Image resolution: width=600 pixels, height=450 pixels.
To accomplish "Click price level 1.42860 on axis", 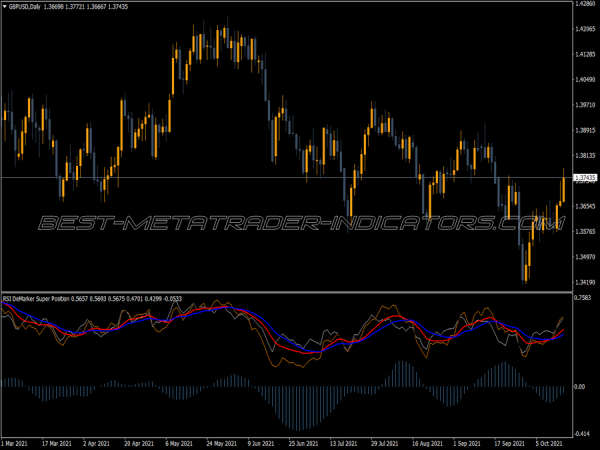I will pos(585,3).
